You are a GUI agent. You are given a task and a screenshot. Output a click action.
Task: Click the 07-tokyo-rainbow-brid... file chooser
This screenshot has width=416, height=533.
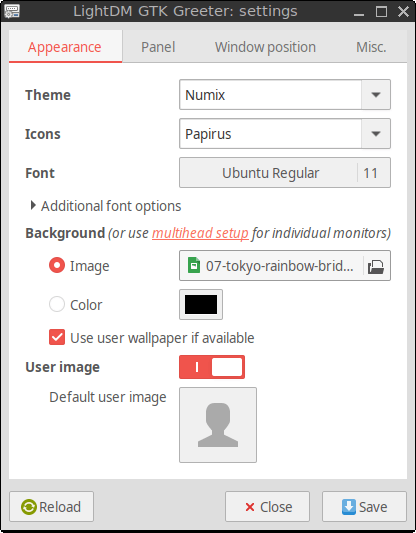point(285,266)
